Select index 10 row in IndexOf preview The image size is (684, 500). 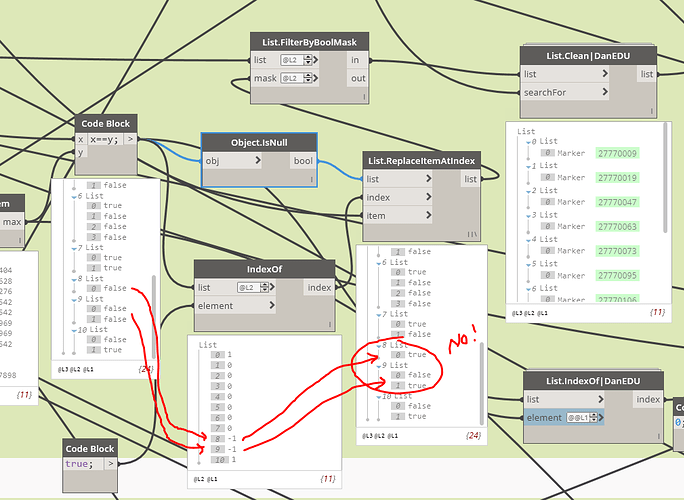tap(224, 459)
